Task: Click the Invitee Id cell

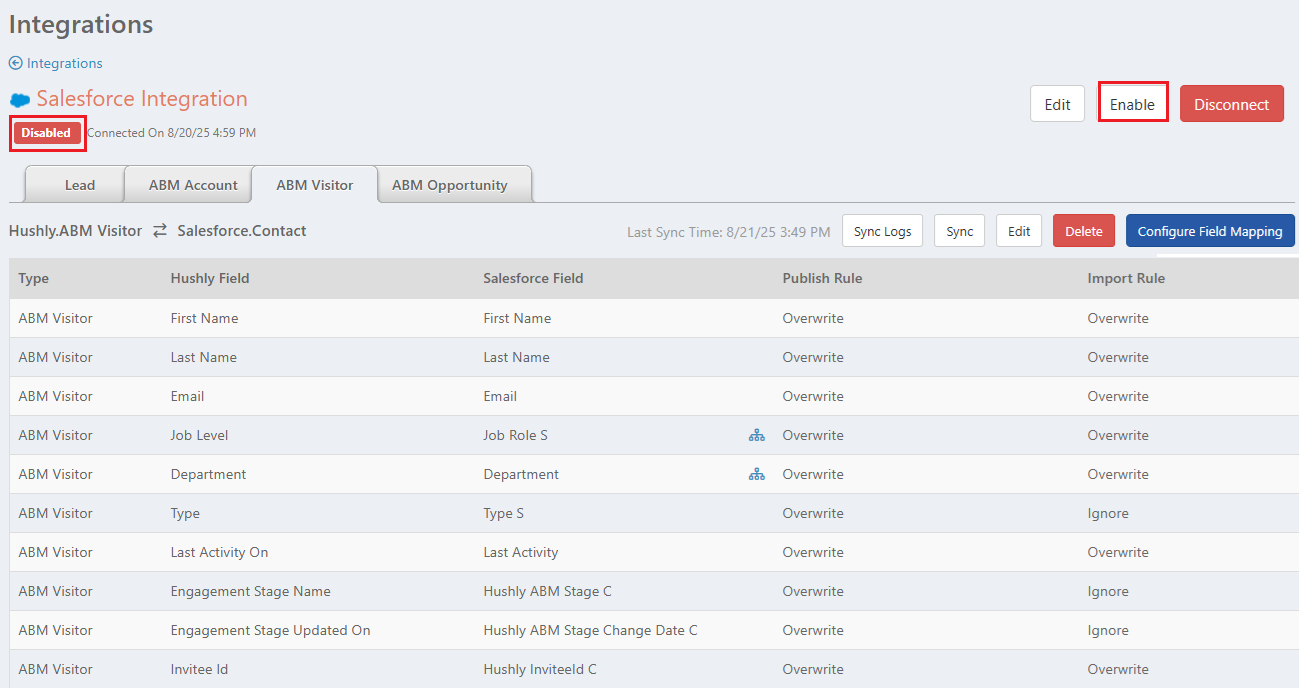Action: coord(200,669)
